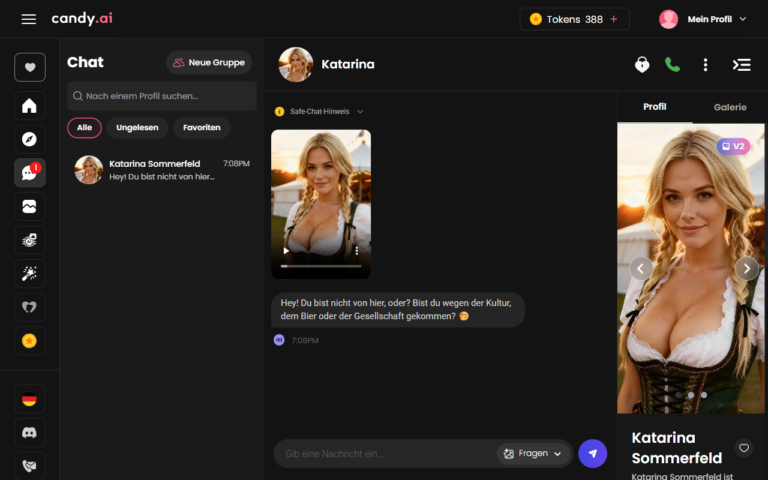Add tokens with the plus icon
768x480 pixels.
[614, 19]
